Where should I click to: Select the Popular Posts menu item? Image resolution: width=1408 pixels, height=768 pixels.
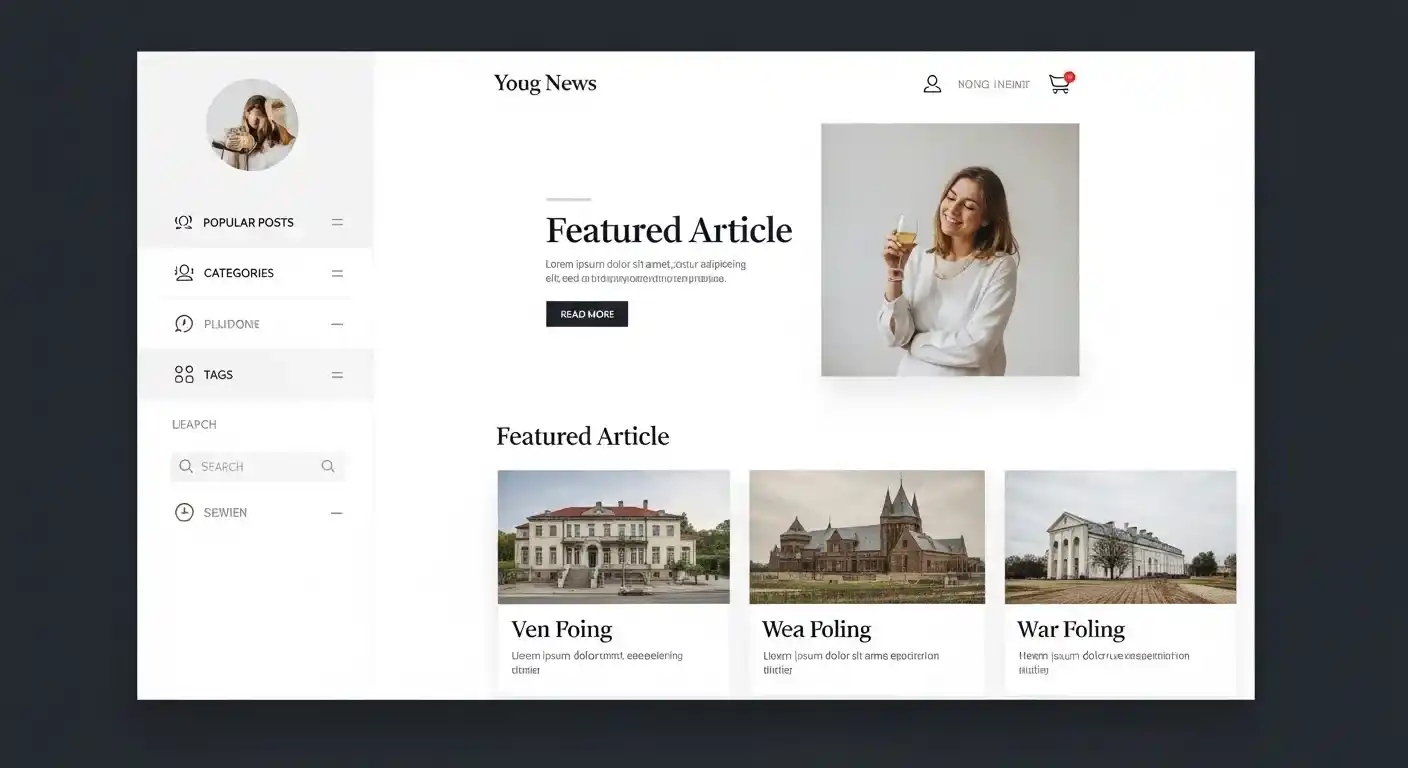click(248, 222)
